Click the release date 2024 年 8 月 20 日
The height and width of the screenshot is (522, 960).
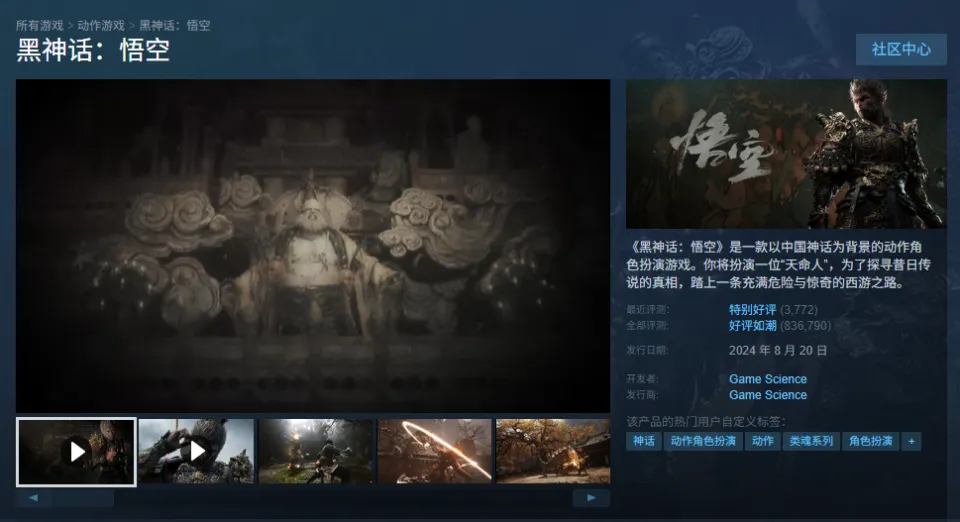[x=778, y=351]
